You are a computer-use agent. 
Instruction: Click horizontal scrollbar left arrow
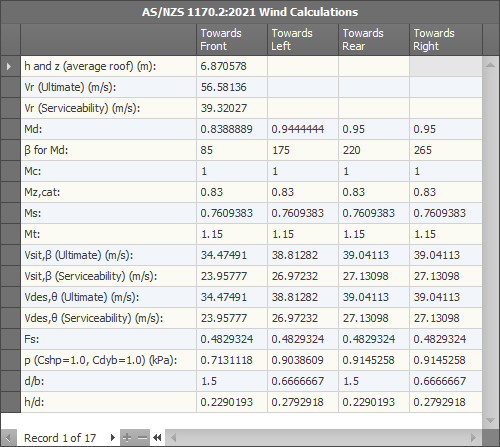click(173, 437)
